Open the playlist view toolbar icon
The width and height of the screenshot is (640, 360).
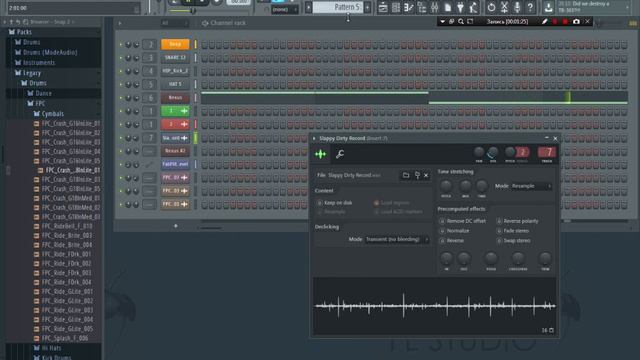[383, 7]
